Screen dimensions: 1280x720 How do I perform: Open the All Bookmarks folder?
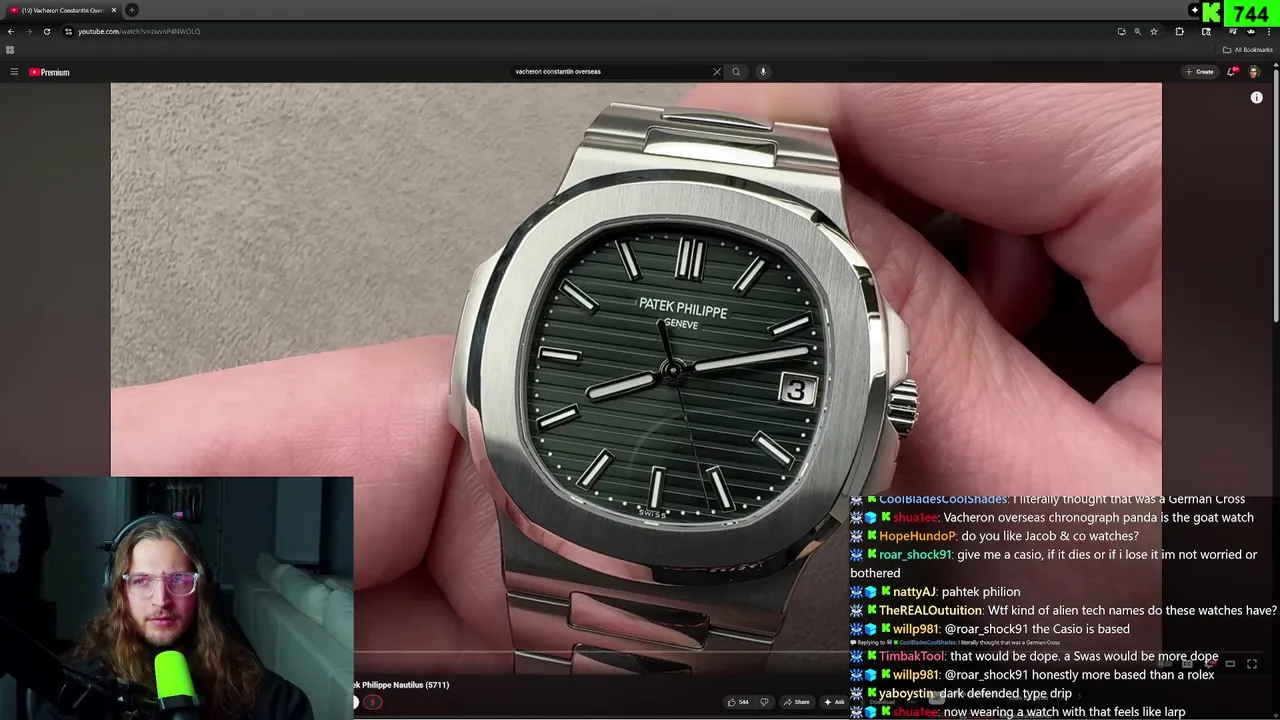pyautogui.click(x=1248, y=50)
